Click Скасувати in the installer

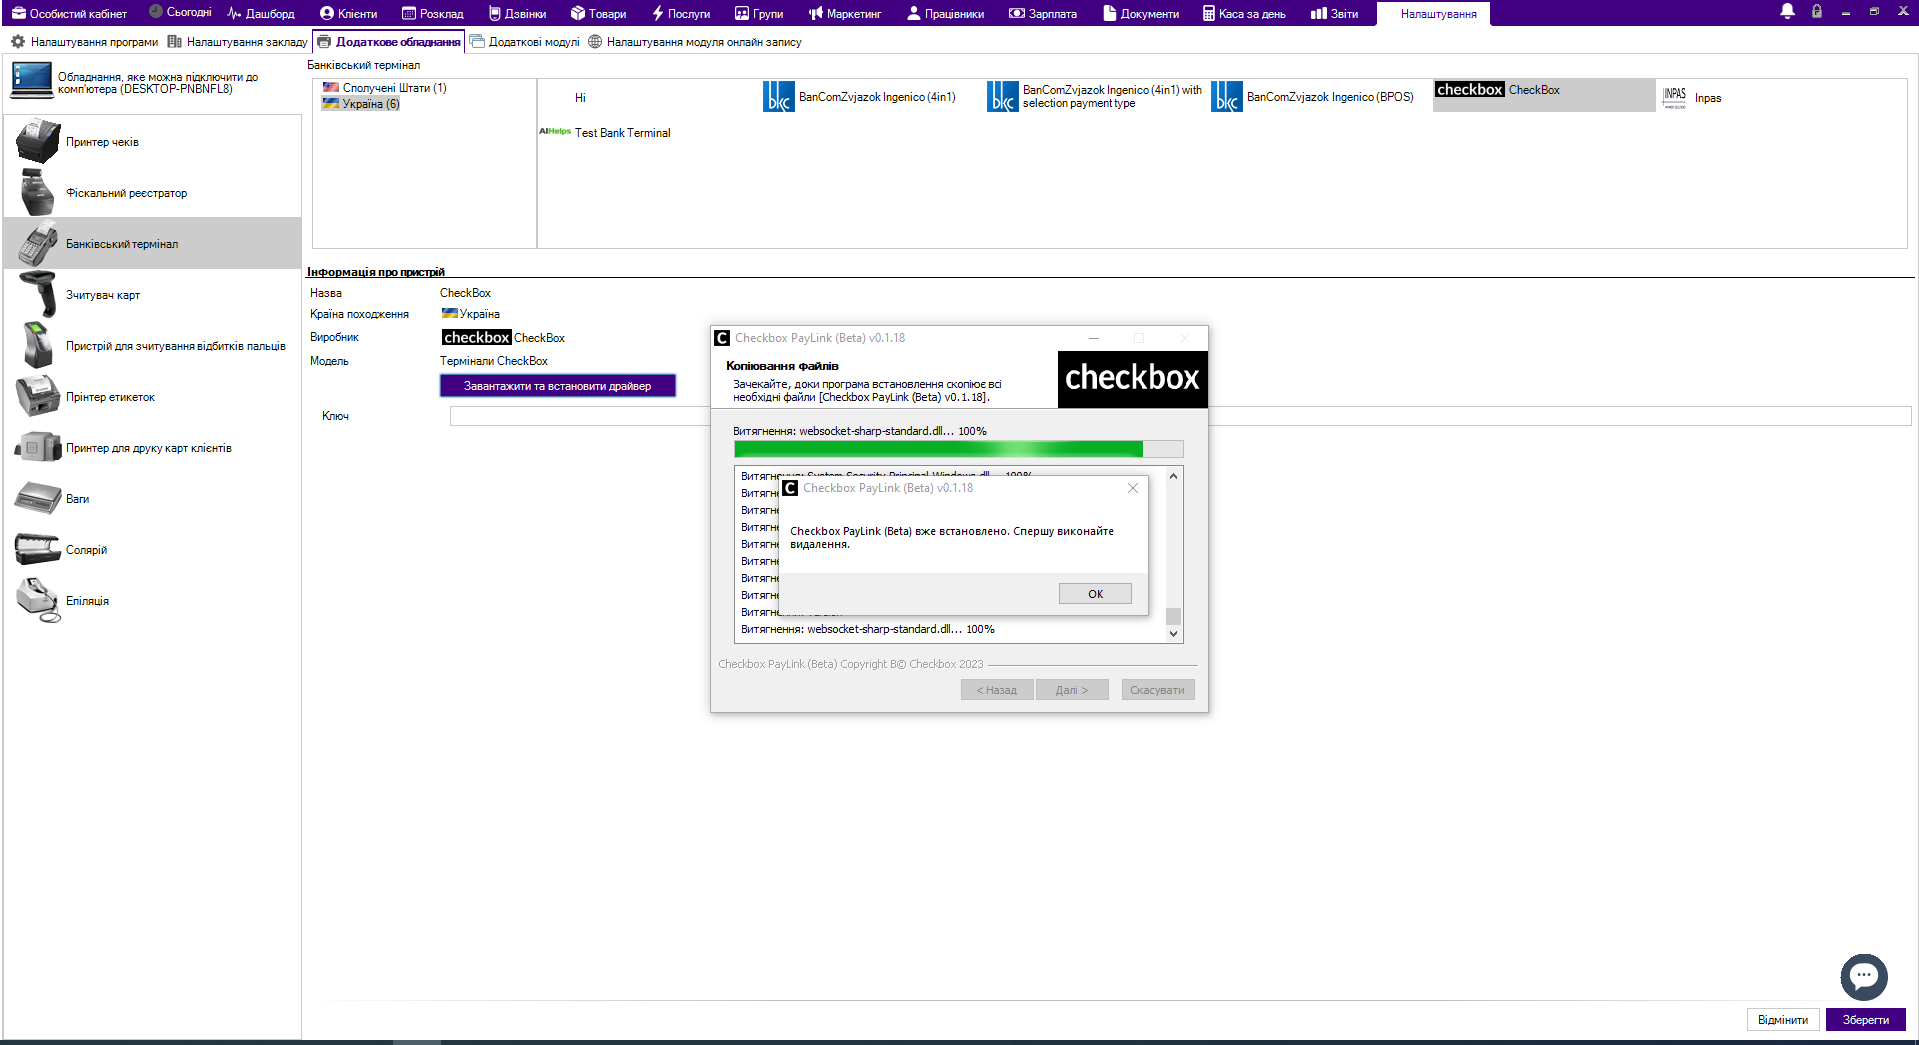tap(1157, 690)
